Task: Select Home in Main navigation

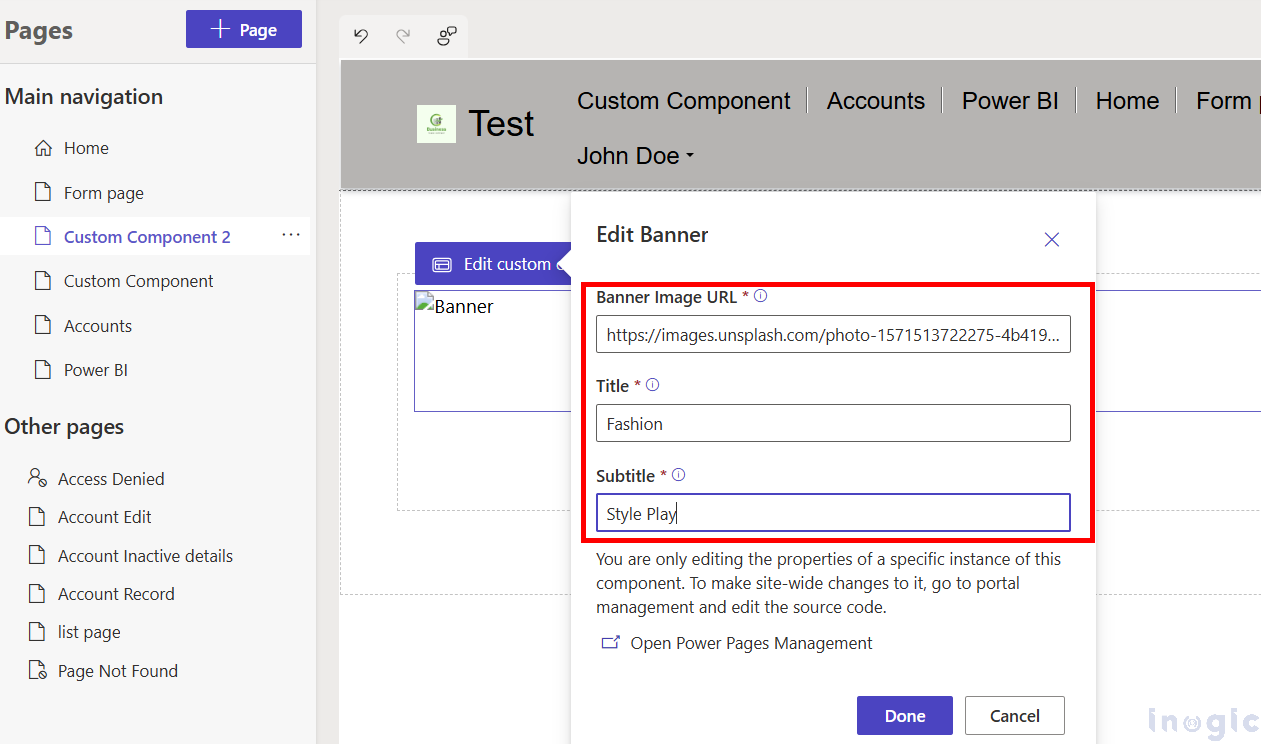Action: point(86,148)
